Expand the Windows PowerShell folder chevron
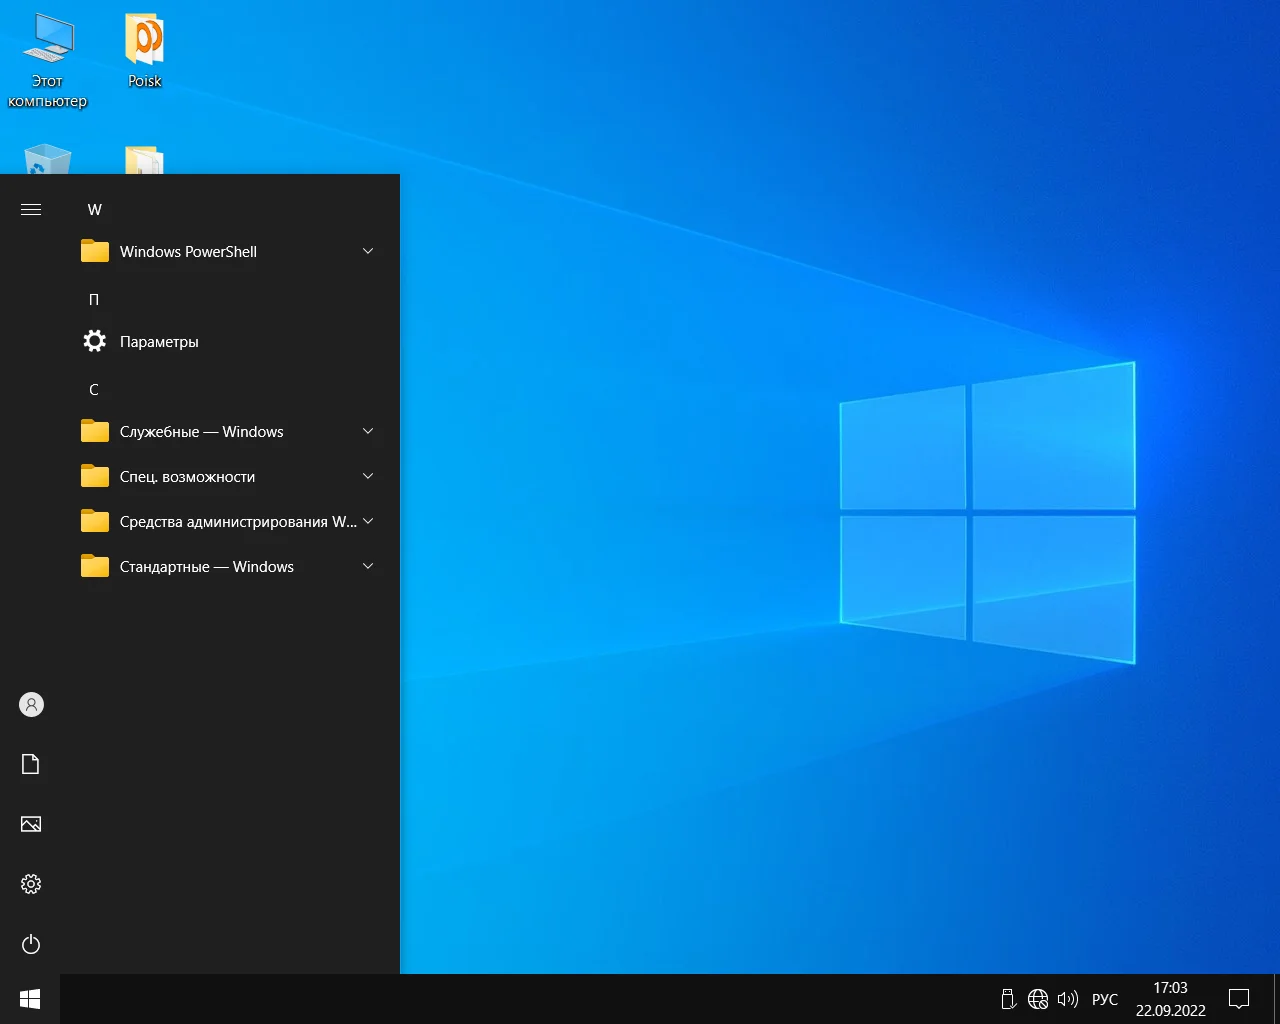The height and width of the screenshot is (1024, 1280). [368, 251]
